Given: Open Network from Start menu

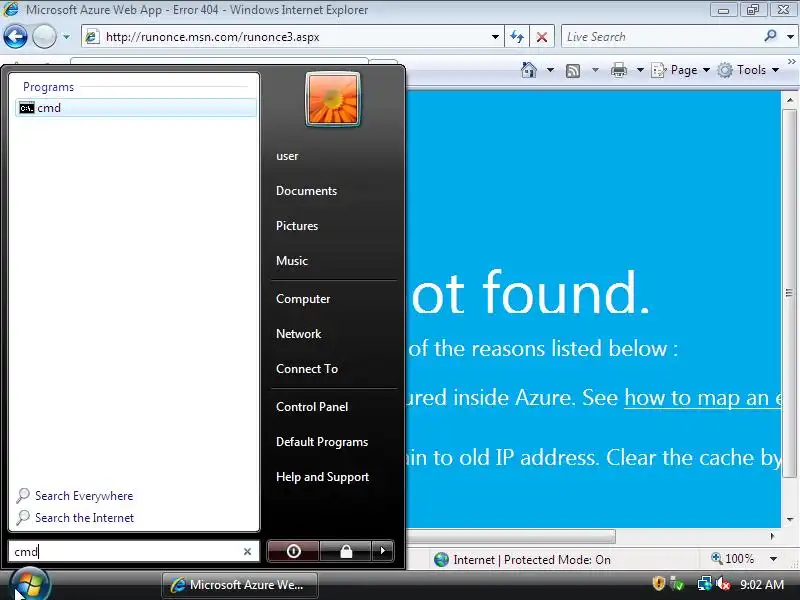Looking at the screenshot, I should click(298, 334).
